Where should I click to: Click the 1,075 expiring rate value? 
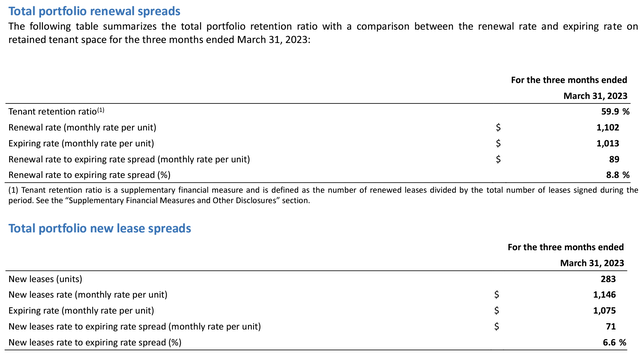click(x=604, y=311)
